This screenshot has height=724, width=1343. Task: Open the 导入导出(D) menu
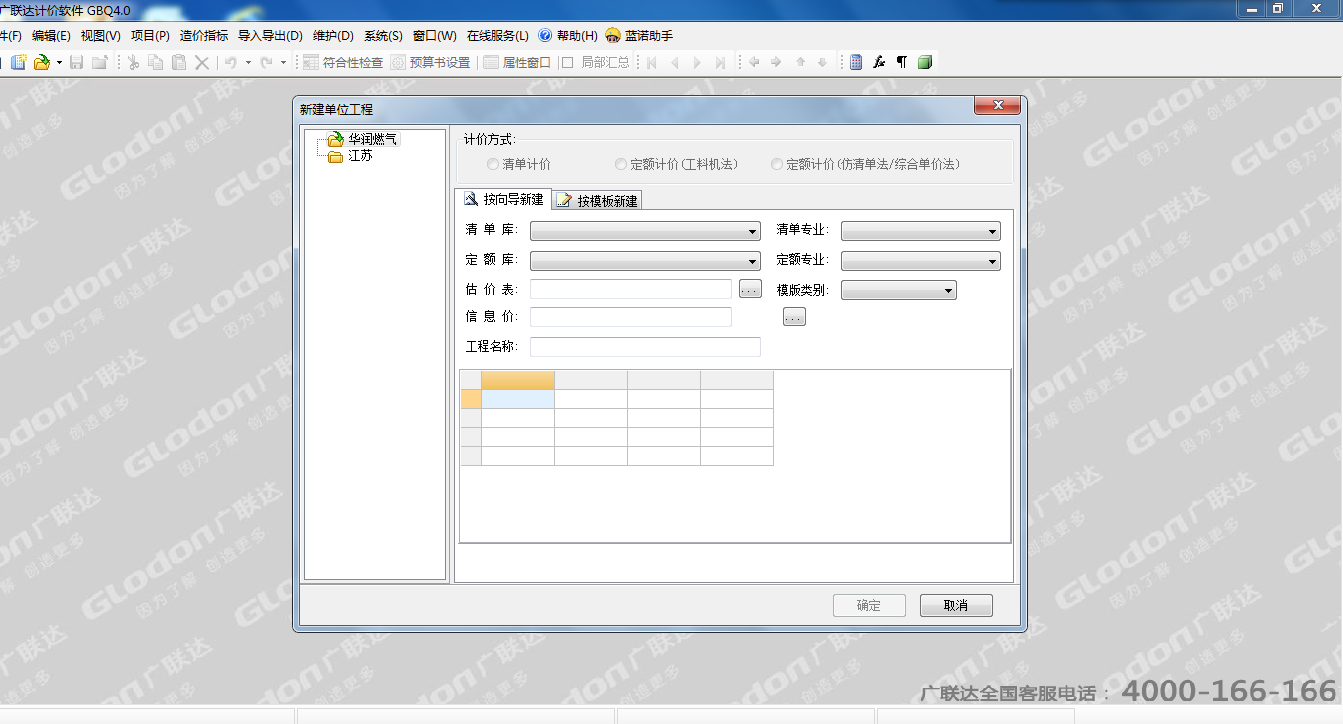(270, 36)
